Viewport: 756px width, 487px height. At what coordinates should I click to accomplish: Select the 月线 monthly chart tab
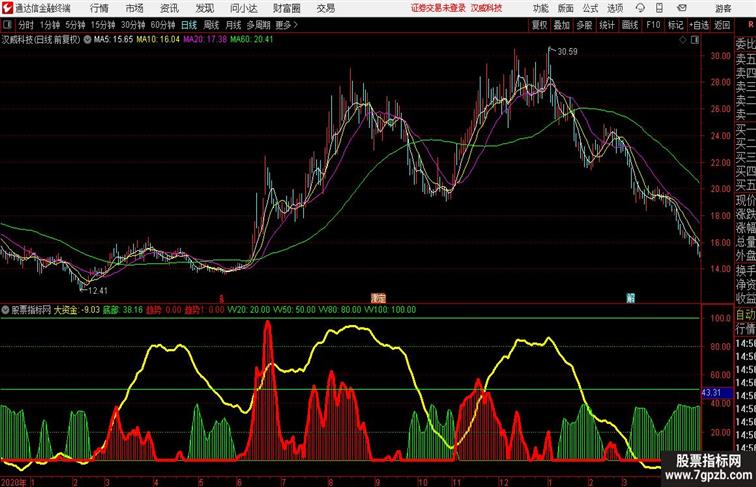coord(233,25)
